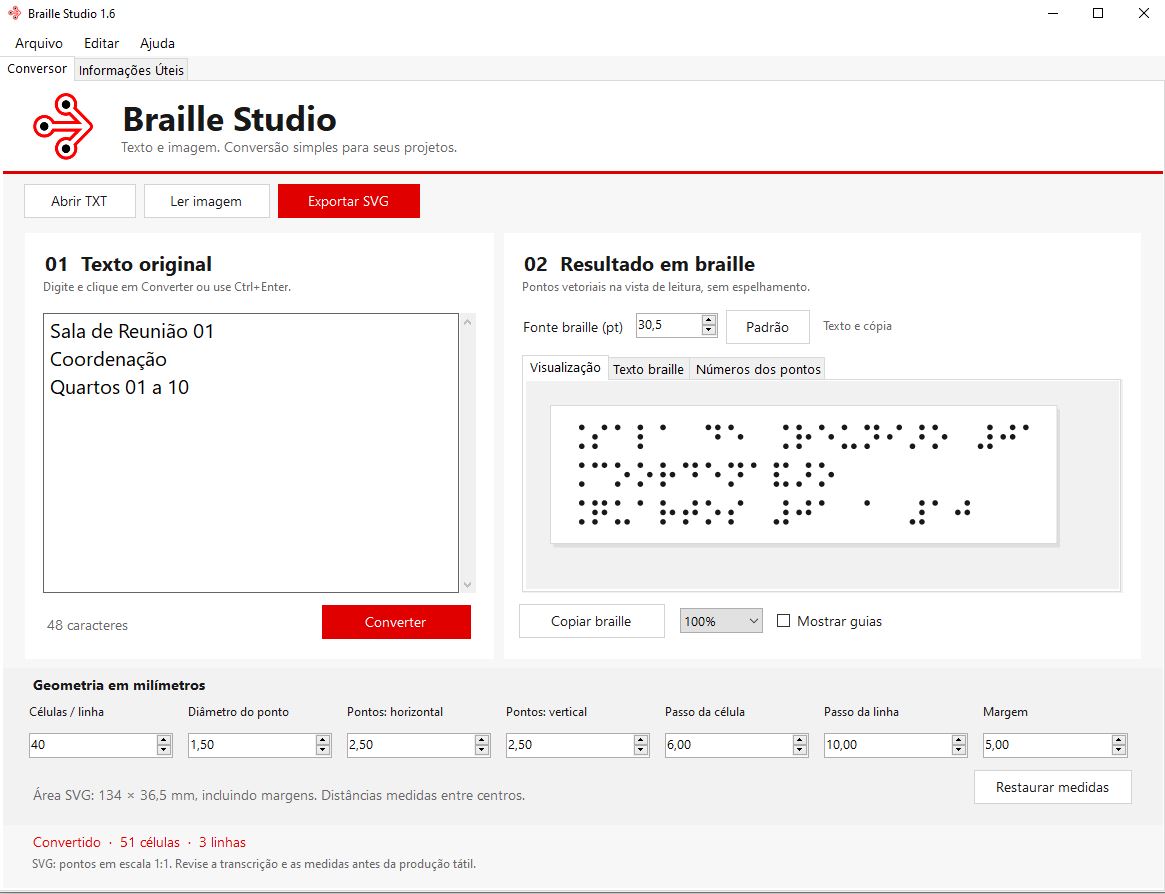Screen dimensions: 1165x894
Task: Select the Visualização tab
Action: pos(565,368)
